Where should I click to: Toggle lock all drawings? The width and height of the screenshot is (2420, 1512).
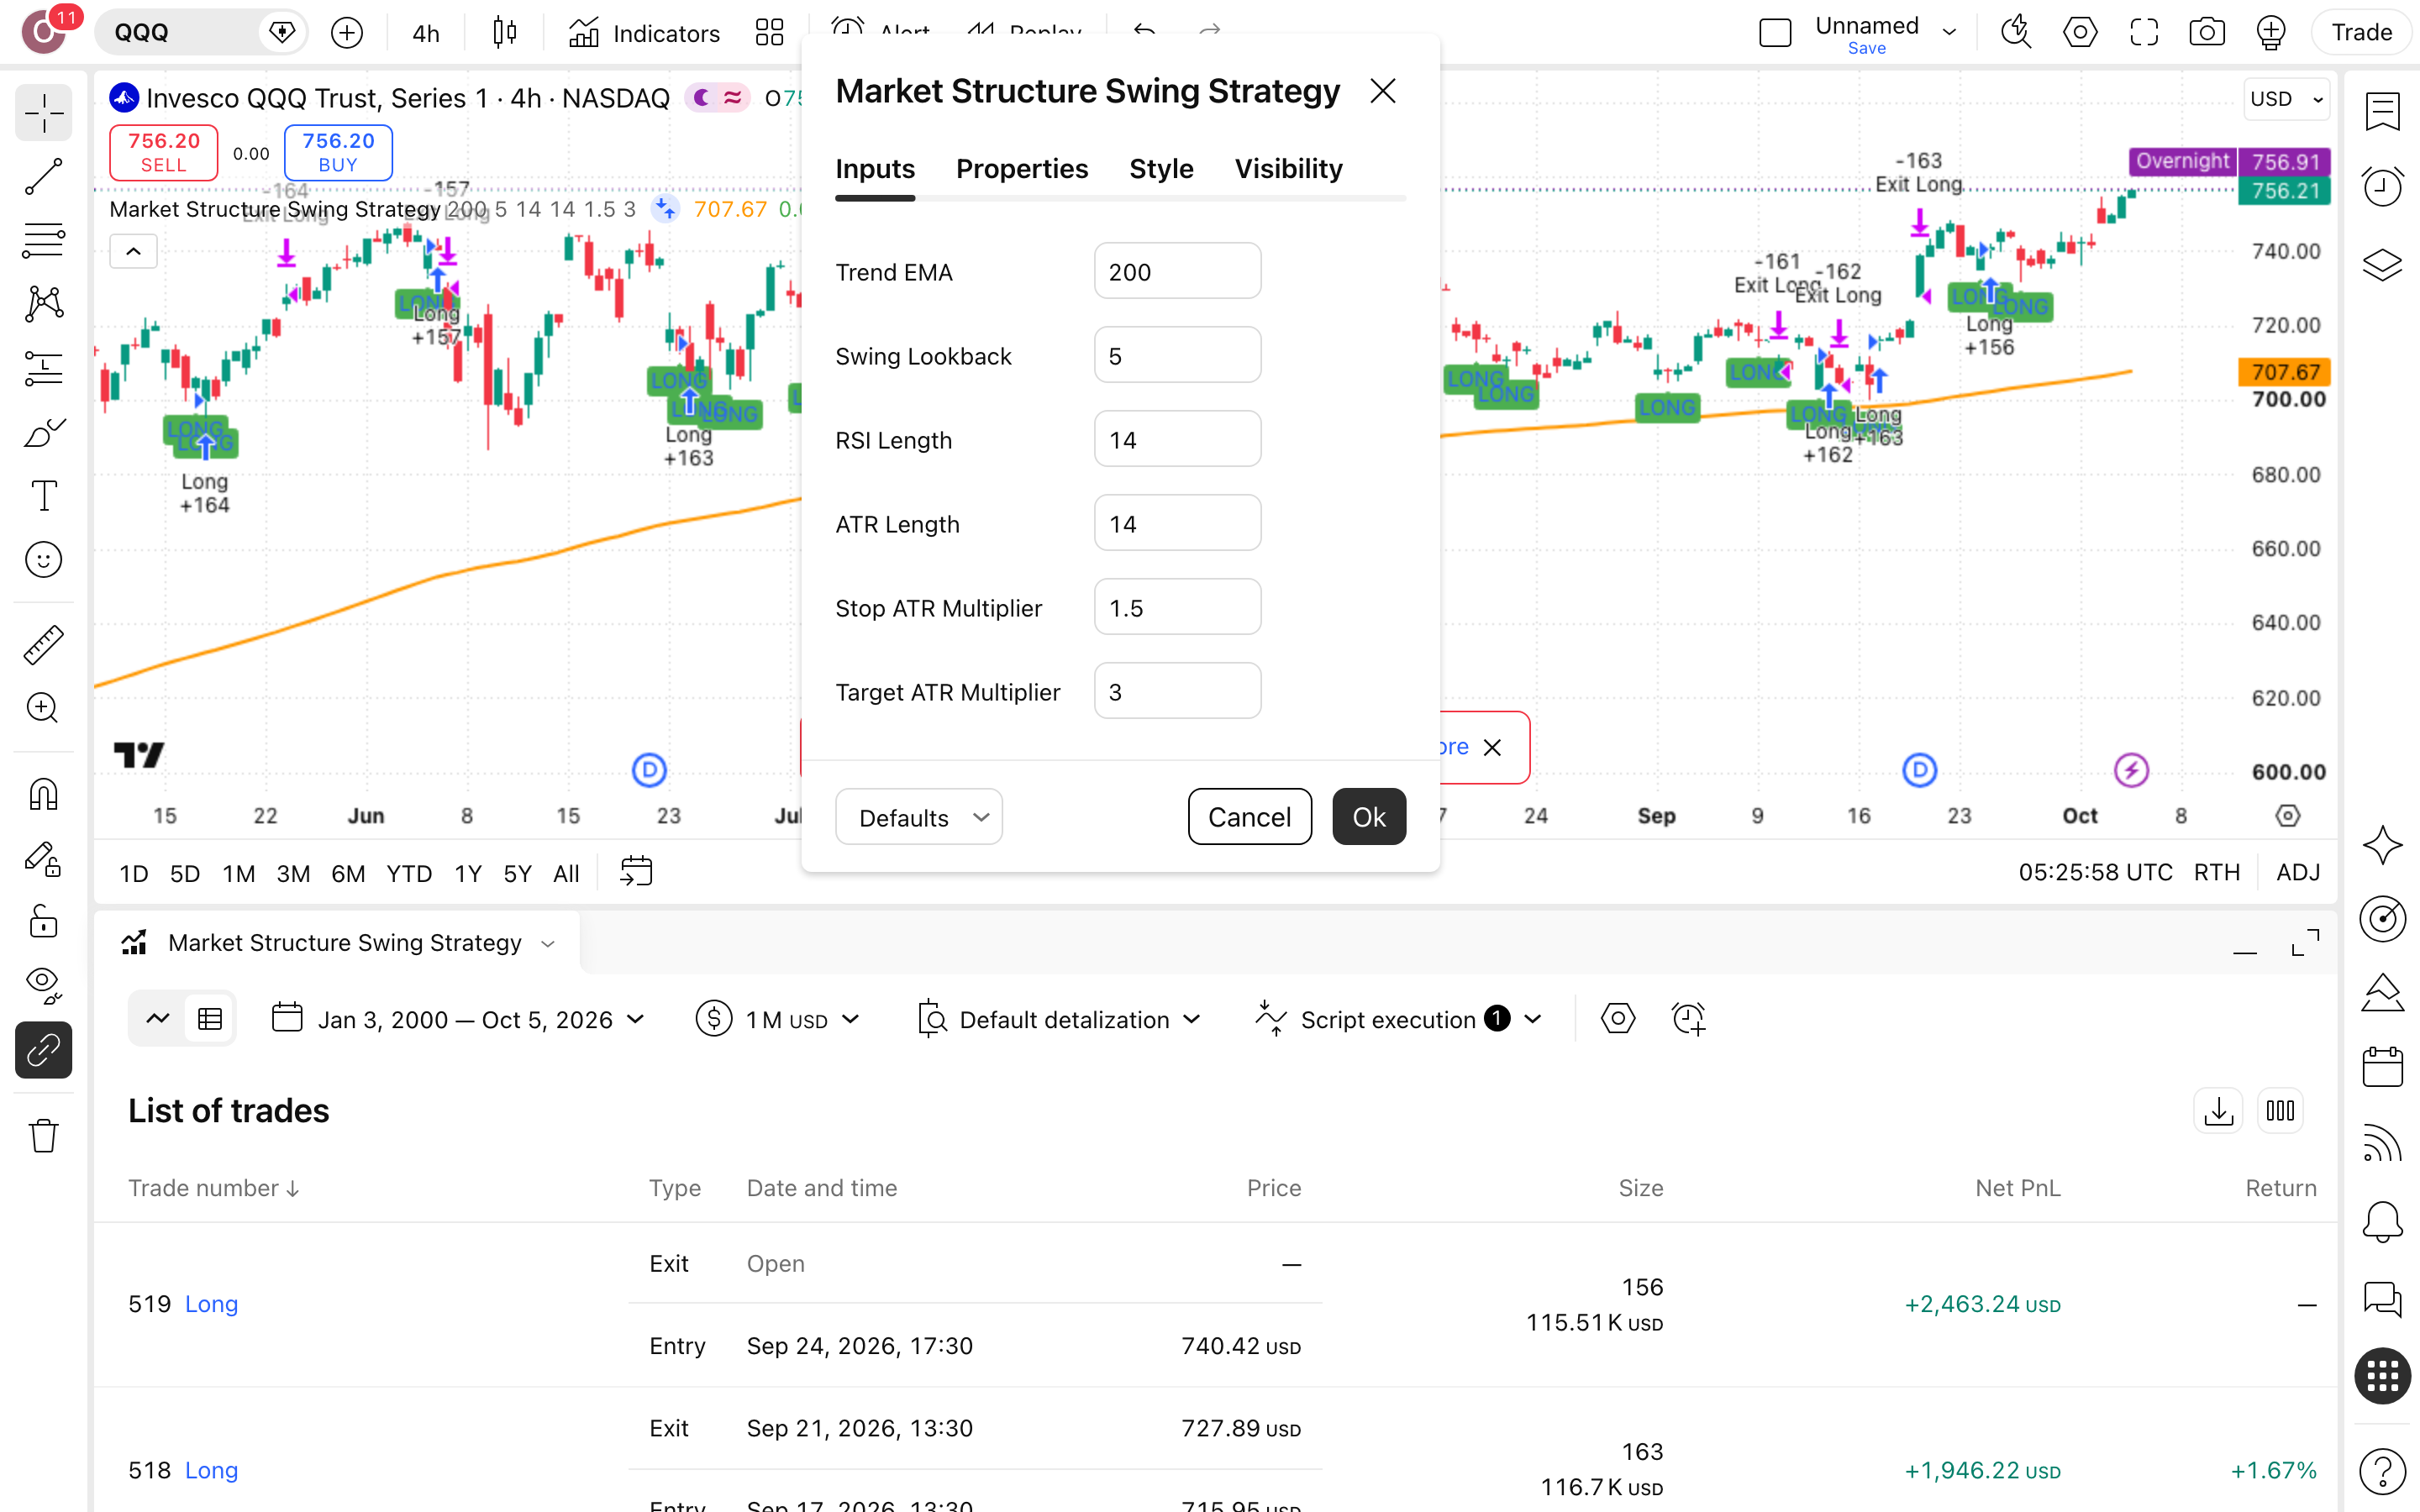point(44,922)
